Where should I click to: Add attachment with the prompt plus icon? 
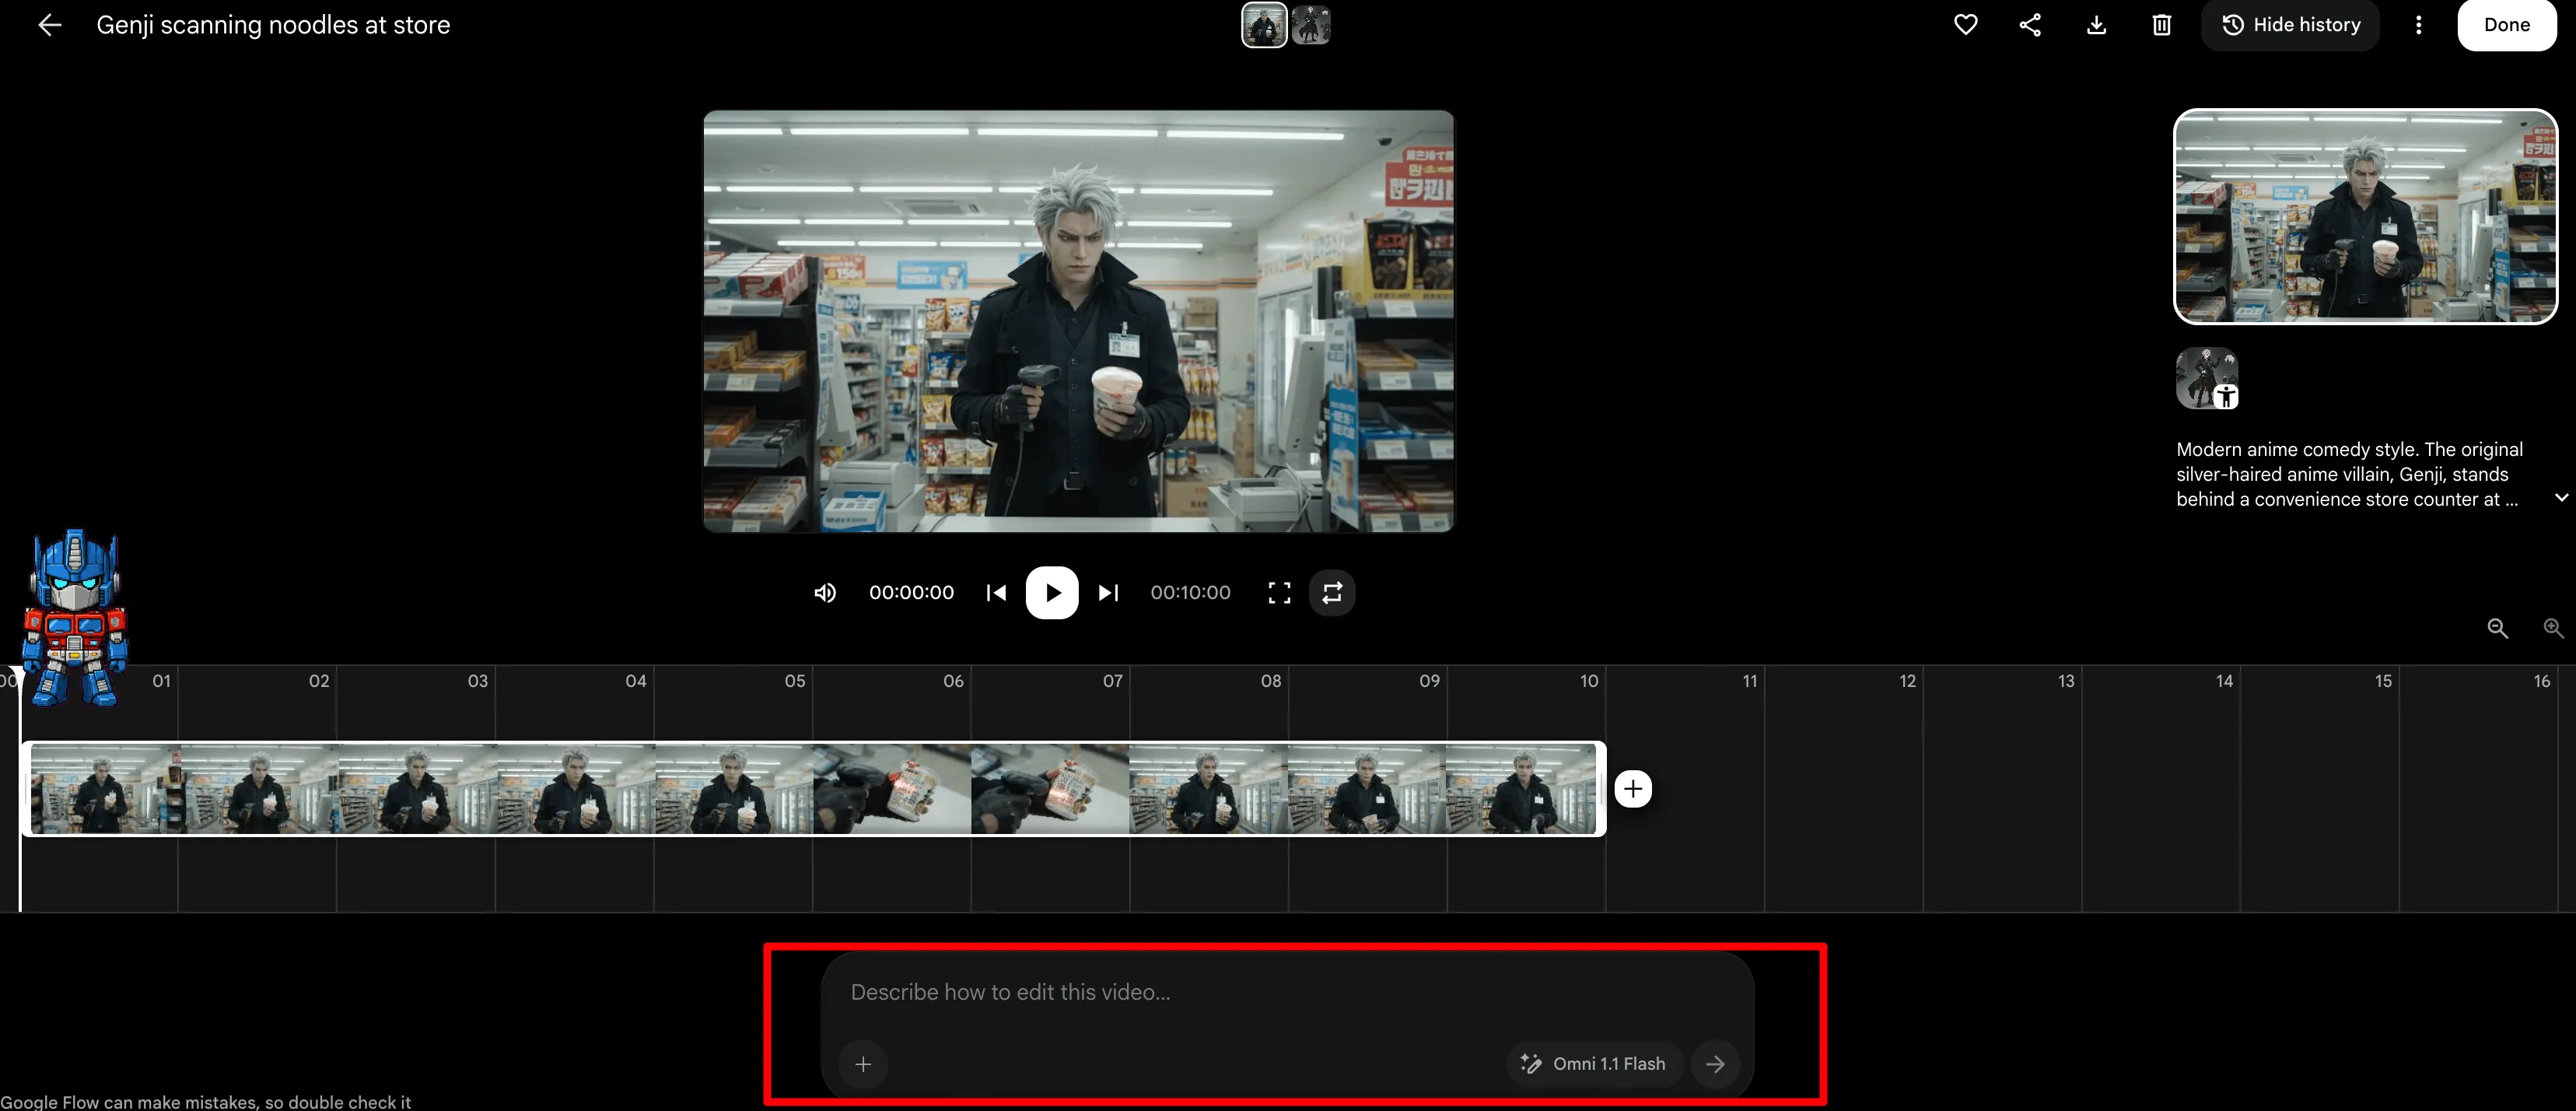coord(863,1064)
